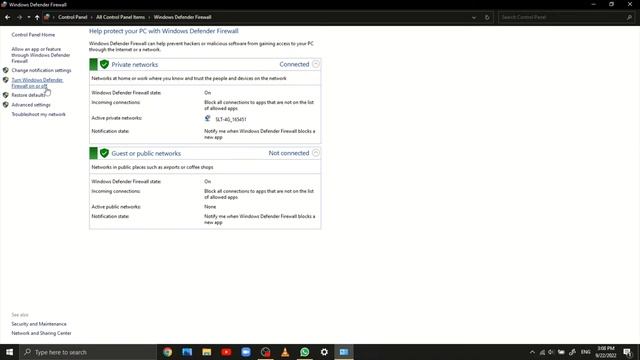Viewport: 640px width, 360px height.
Task: Click the Private networks heading
Action: [134, 64]
